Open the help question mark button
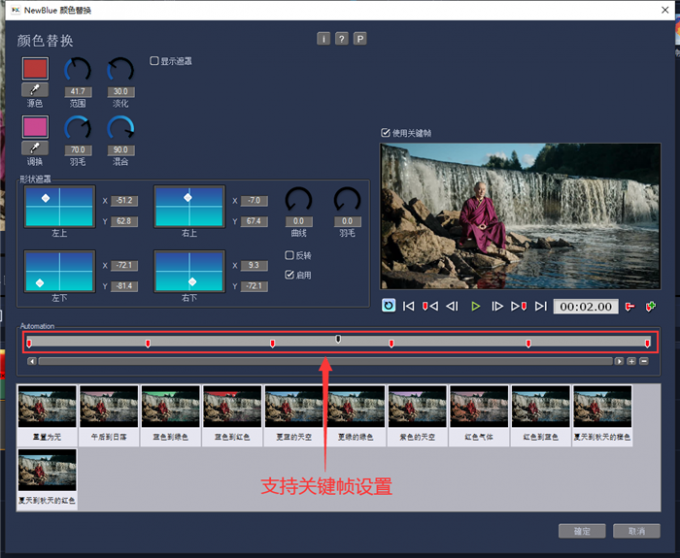680x558 pixels. click(342, 39)
